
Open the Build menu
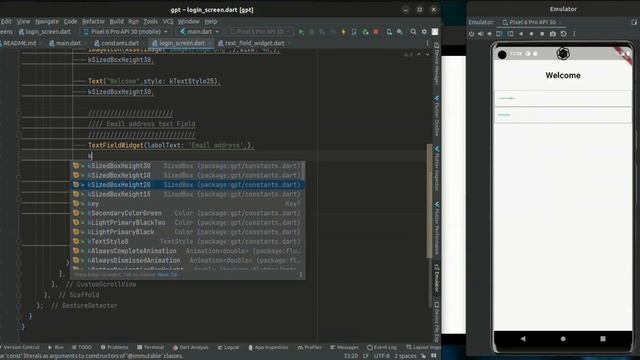[116, 21]
